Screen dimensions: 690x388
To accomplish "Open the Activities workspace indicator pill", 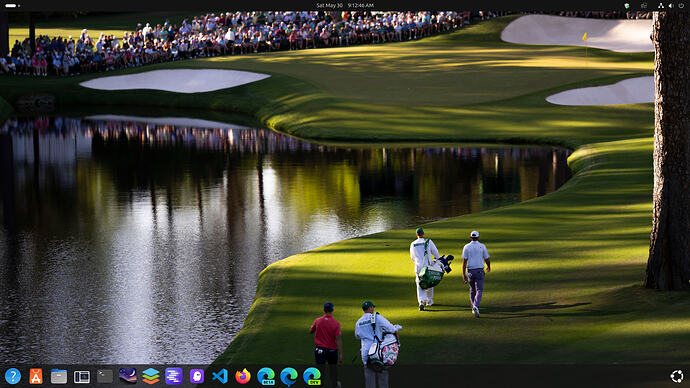I will click(x=12, y=5).
